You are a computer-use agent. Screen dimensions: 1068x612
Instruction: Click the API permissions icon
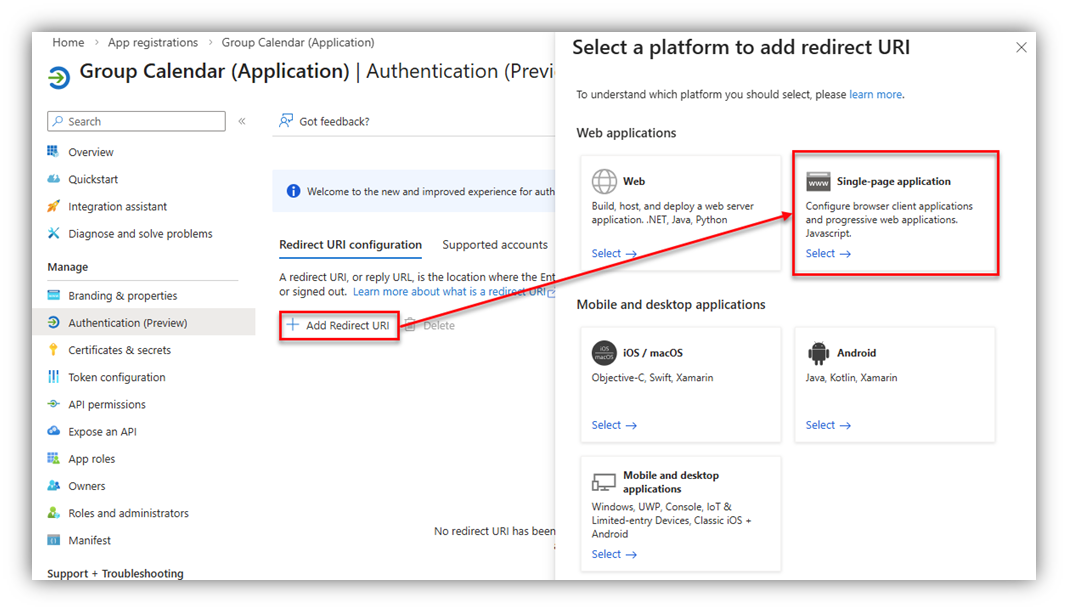pos(53,404)
